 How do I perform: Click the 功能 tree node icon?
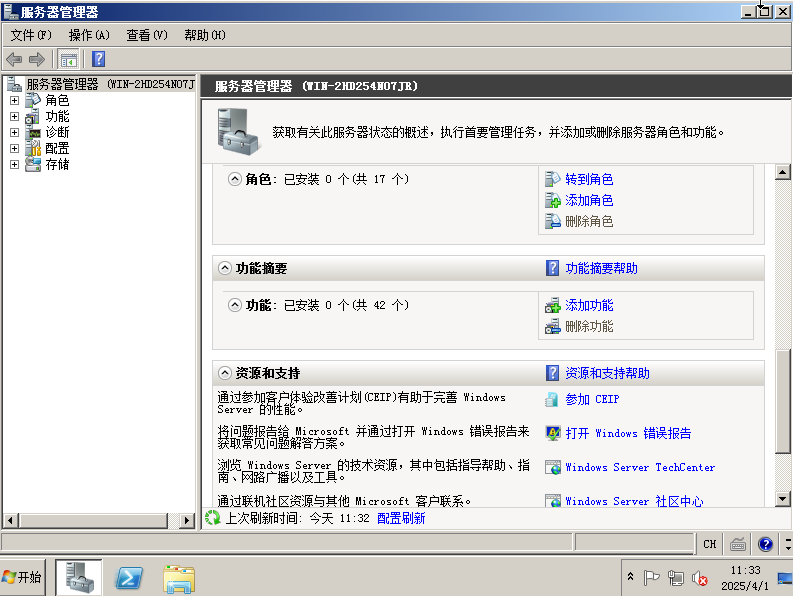33,116
